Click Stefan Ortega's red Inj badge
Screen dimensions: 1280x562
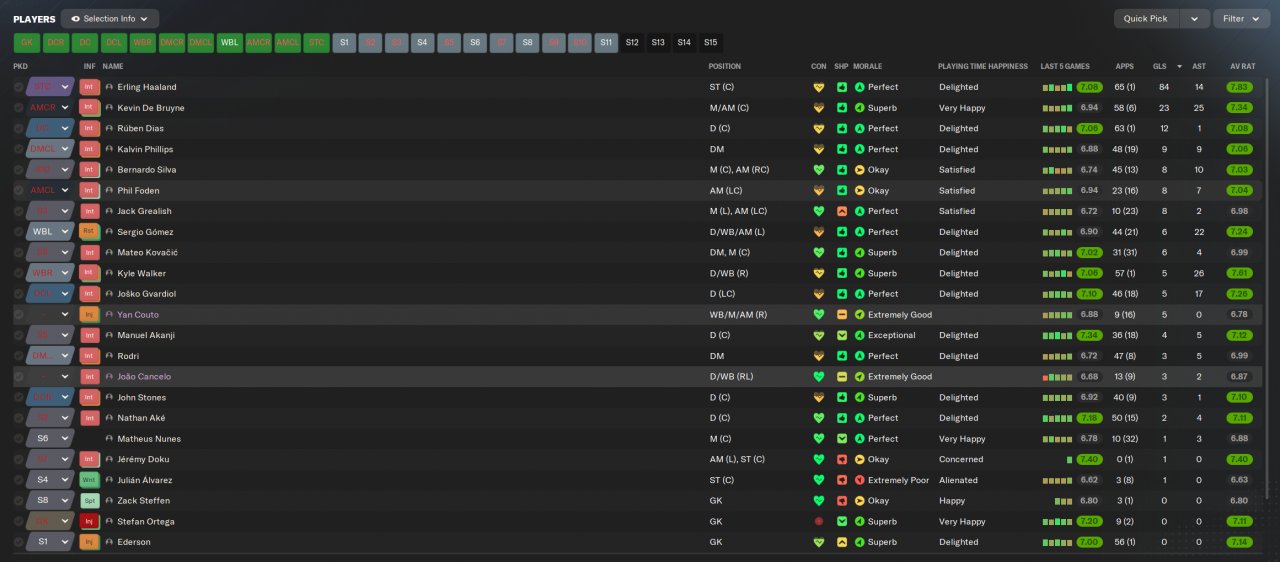[x=90, y=522]
